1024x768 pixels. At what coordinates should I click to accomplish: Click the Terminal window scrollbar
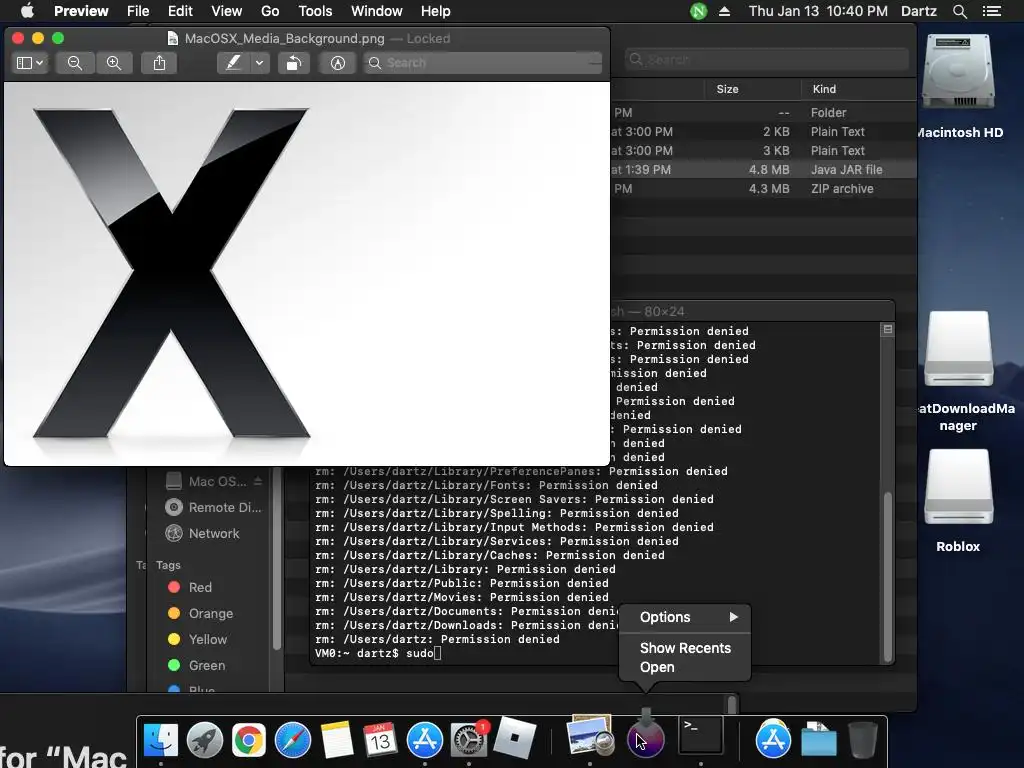[888, 576]
